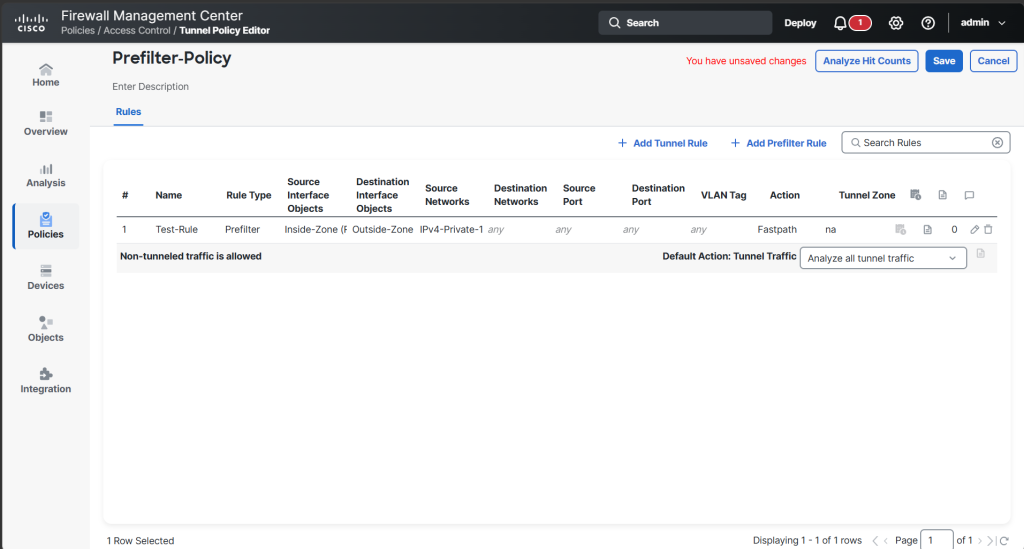
Task: Click Access Control in the breadcrumb
Action: pyautogui.click(x=136, y=31)
